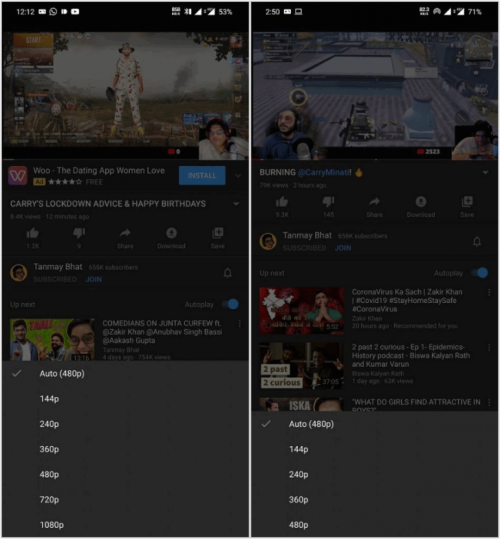Install the Woo dating app
500x539 pixels.
[x=202, y=176]
